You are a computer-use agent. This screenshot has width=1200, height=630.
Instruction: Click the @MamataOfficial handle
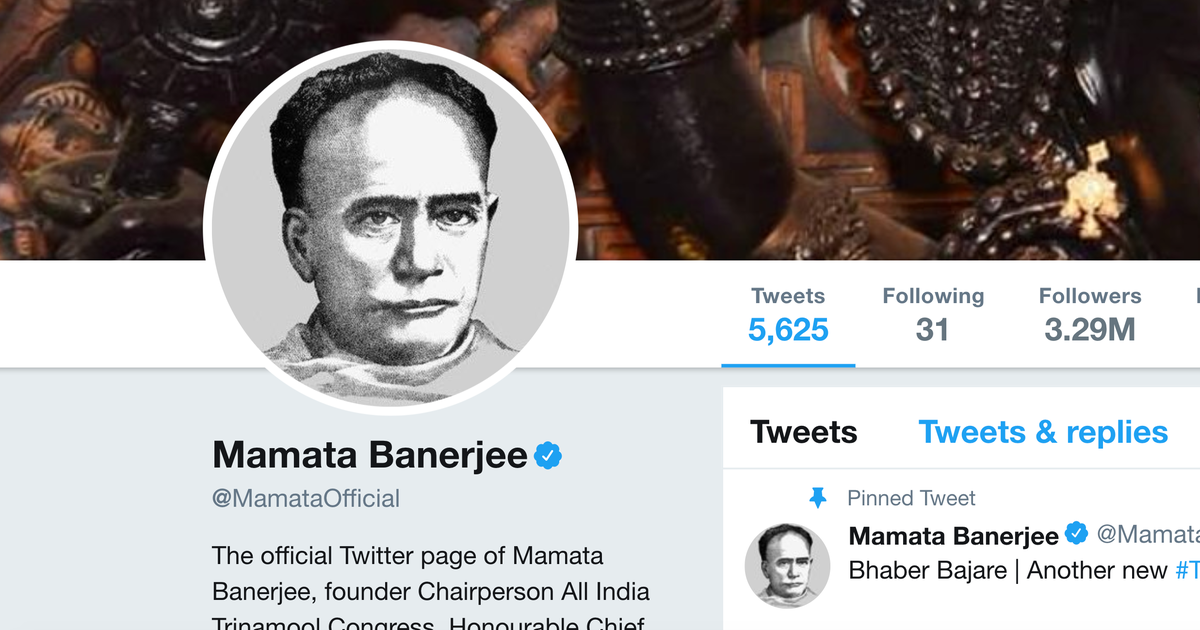(x=306, y=498)
